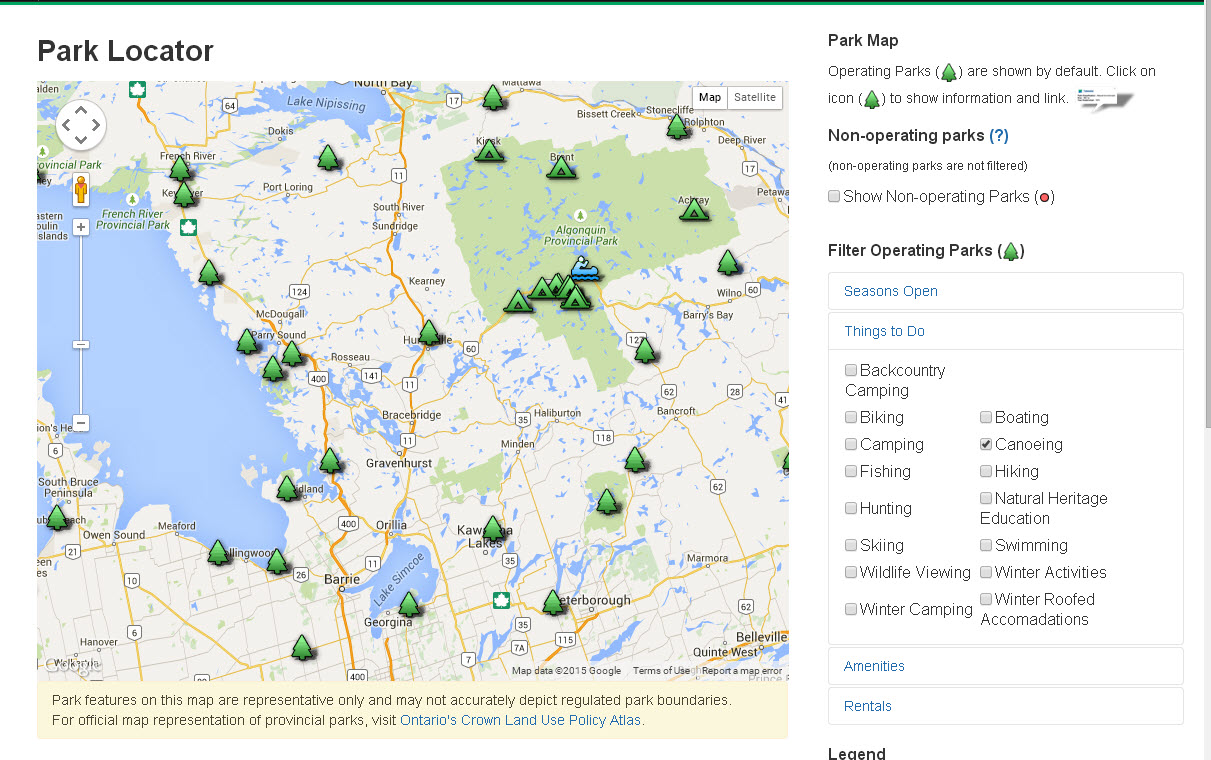Image resolution: width=1211 pixels, height=760 pixels.
Task: Check the Fishing filter
Action: [x=851, y=471]
